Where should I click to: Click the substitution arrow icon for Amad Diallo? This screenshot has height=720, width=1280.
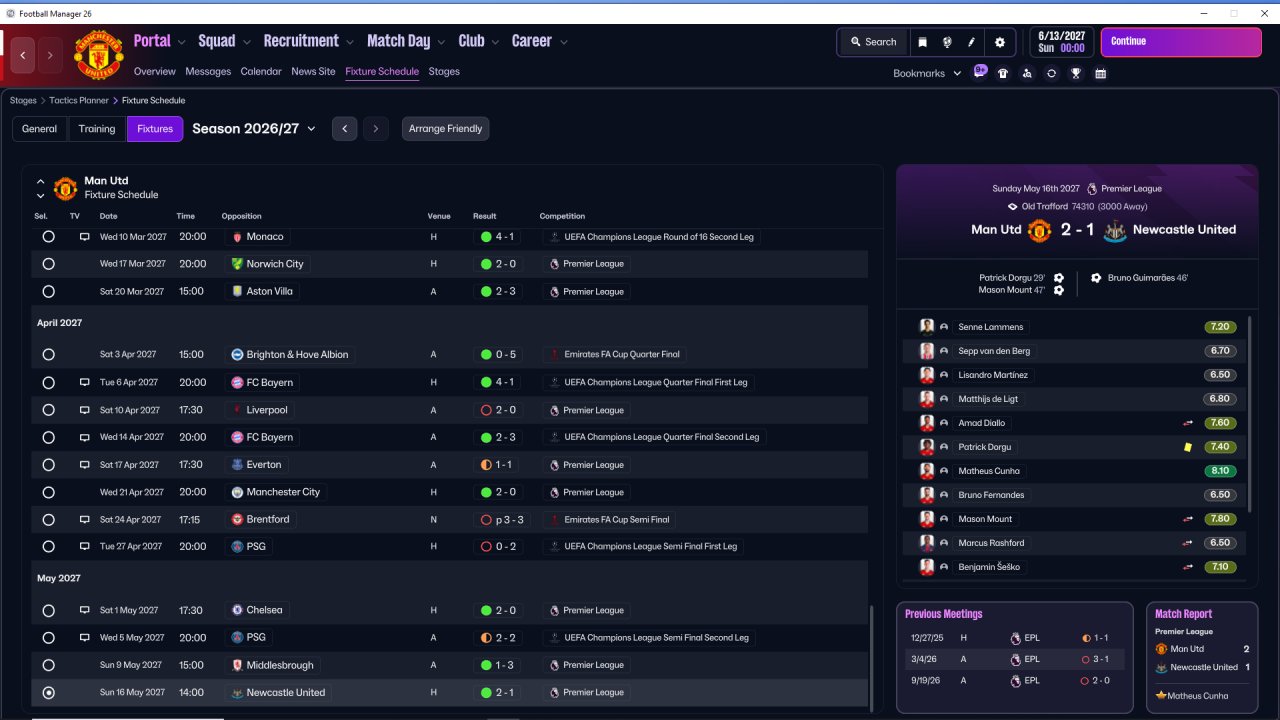(x=1188, y=423)
